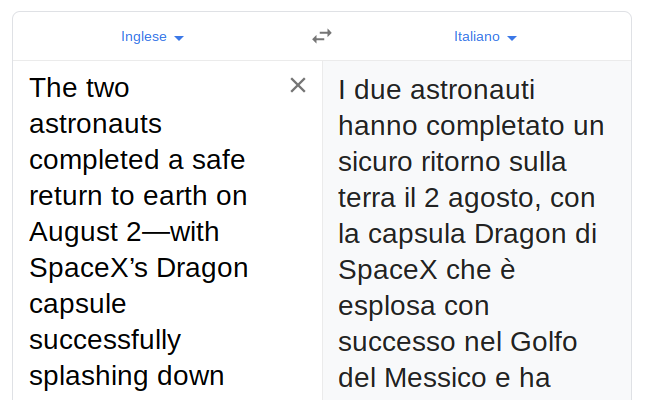This screenshot has width=646, height=400.
Task: Click "del Messico e ha" translated line
Action: 445,378
